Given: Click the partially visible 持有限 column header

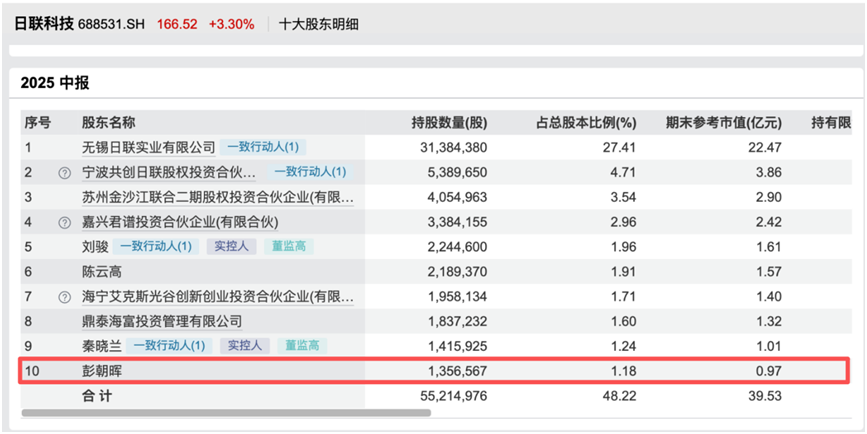Looking at the screenshot, I should (831, 123).
